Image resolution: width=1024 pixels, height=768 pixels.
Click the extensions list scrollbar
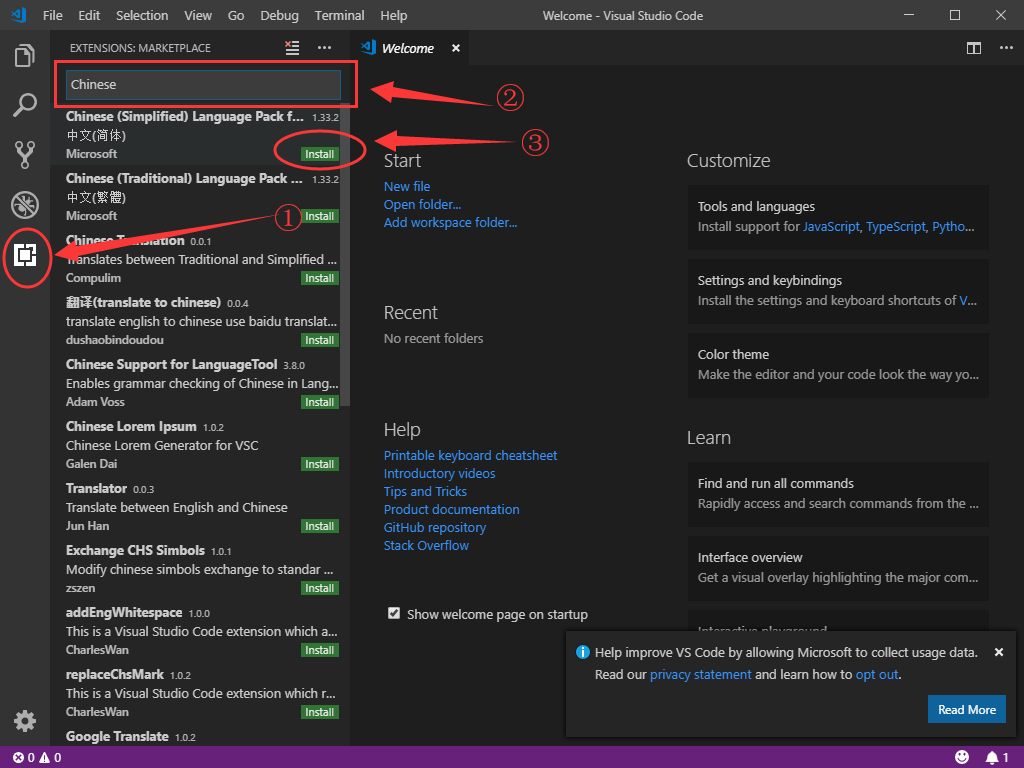(345, 250)
